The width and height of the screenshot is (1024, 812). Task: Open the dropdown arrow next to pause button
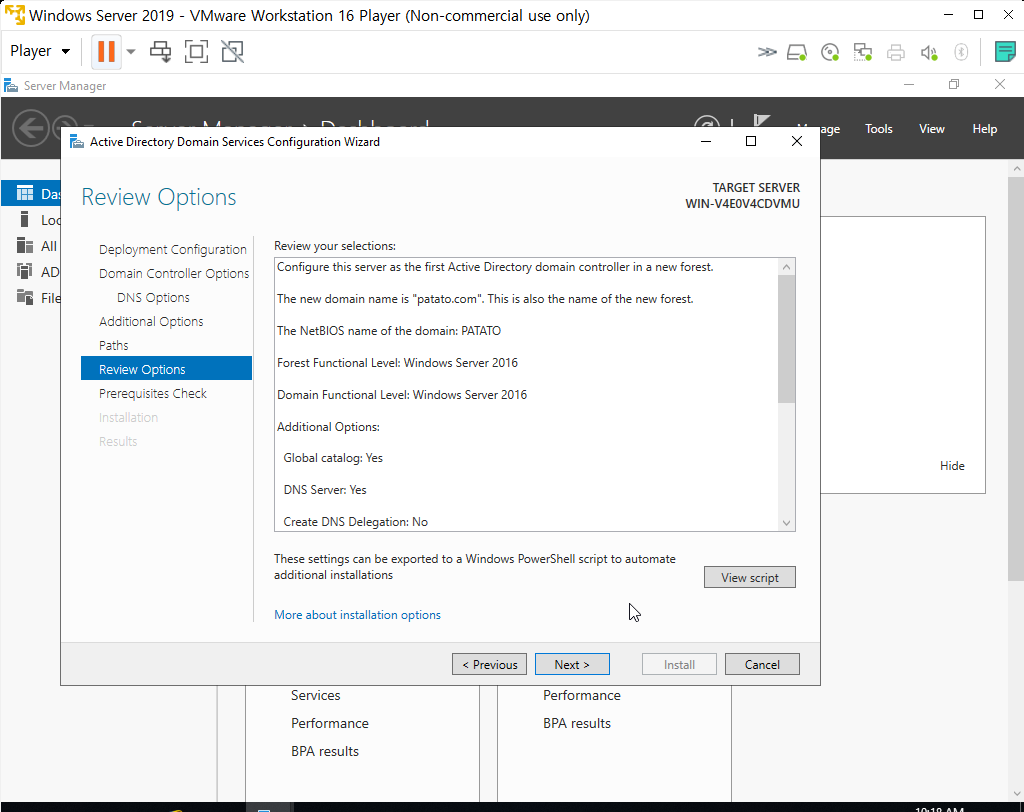point(131,52)
